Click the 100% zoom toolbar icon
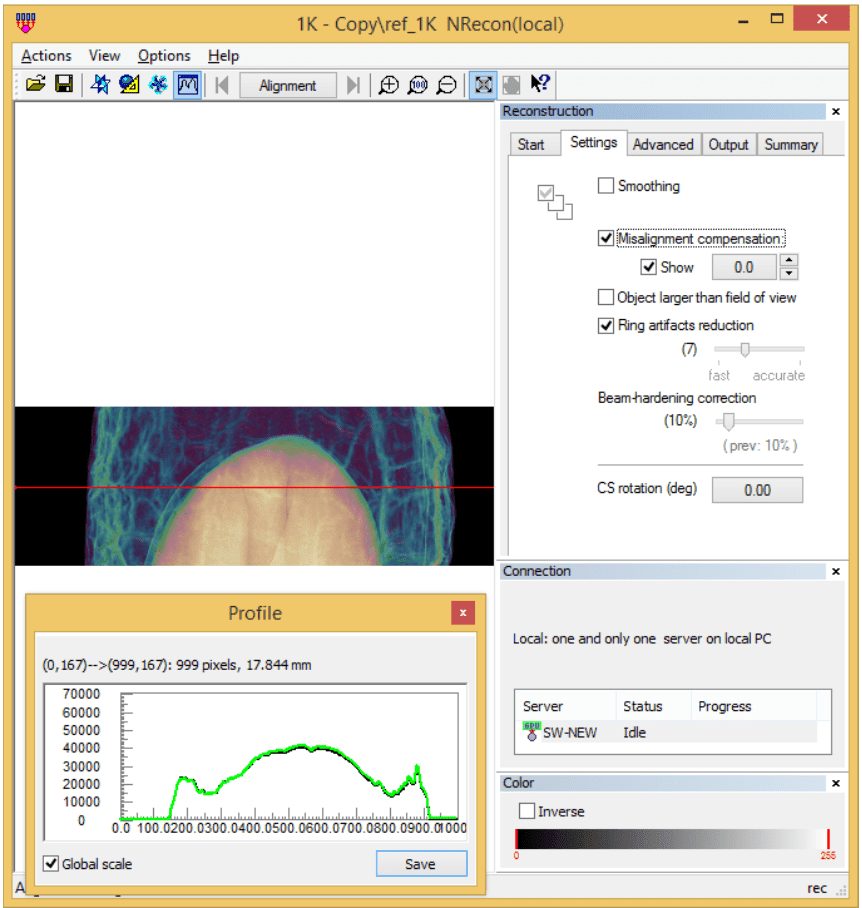 pos(418,85)
